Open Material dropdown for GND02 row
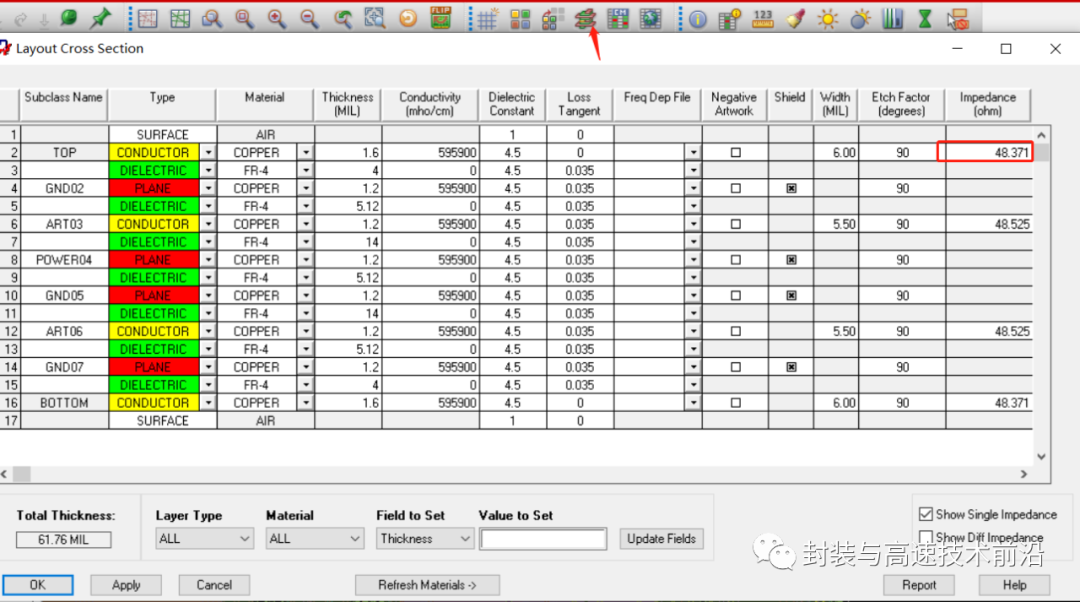 [x=306, y=188]
